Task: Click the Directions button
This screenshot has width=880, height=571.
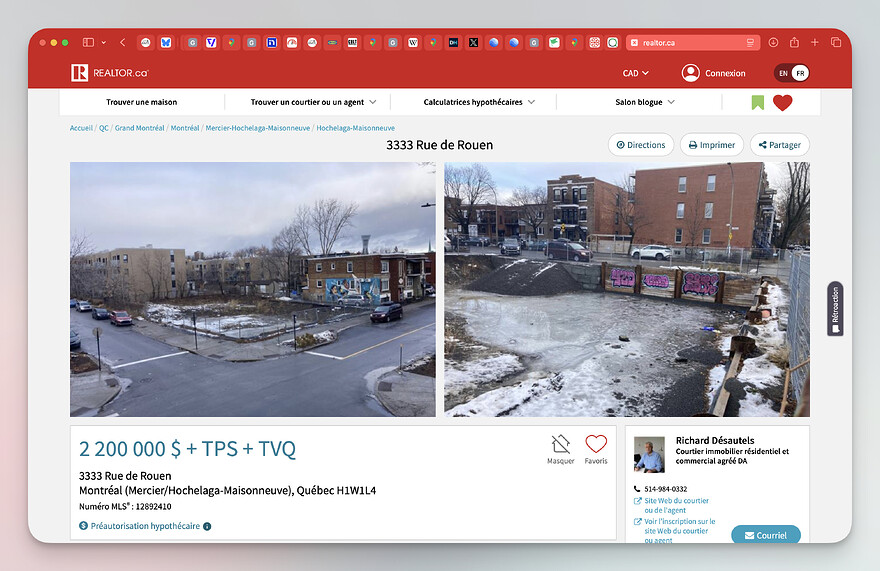Action: point(641,145)
